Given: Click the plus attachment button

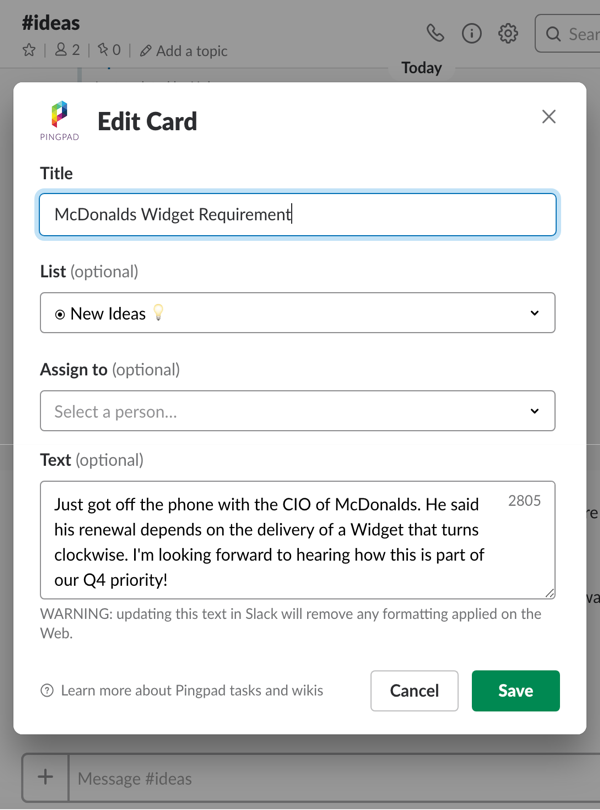Looking at the screenshot, I should (45, 777).
